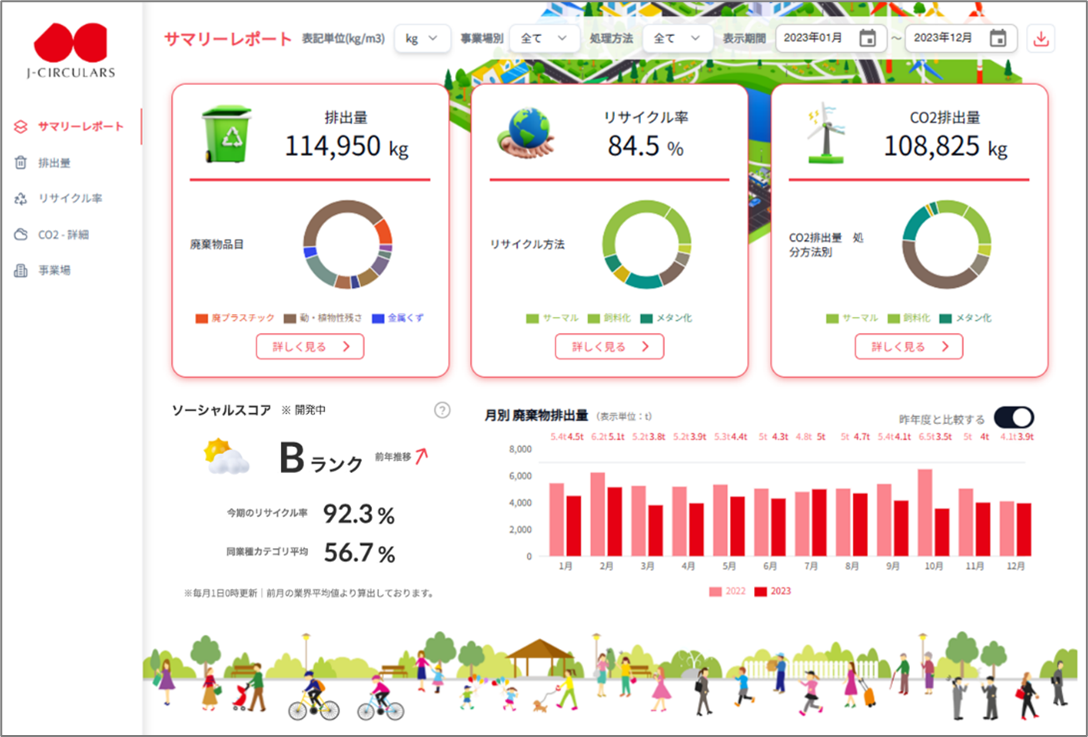Expand the kg unit dropdown
This screenshot has width=1088, height=737.
tap(421, 39)
